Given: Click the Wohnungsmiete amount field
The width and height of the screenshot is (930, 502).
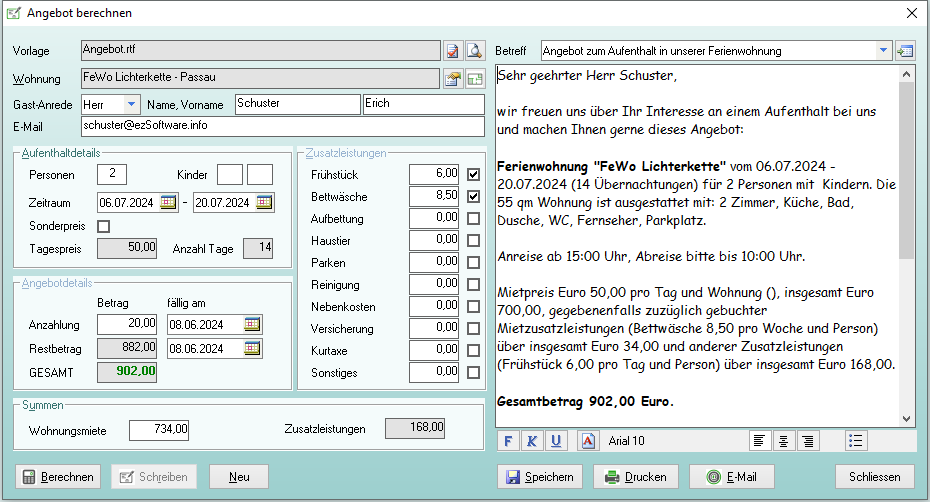Looking at the screenshot, I should (x=159, y=430).
